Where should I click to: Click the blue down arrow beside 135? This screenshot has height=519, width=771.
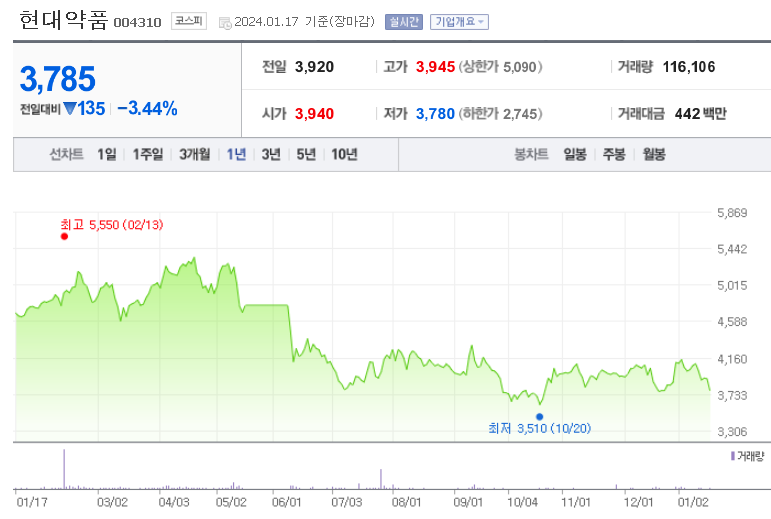tap(70, 108)
